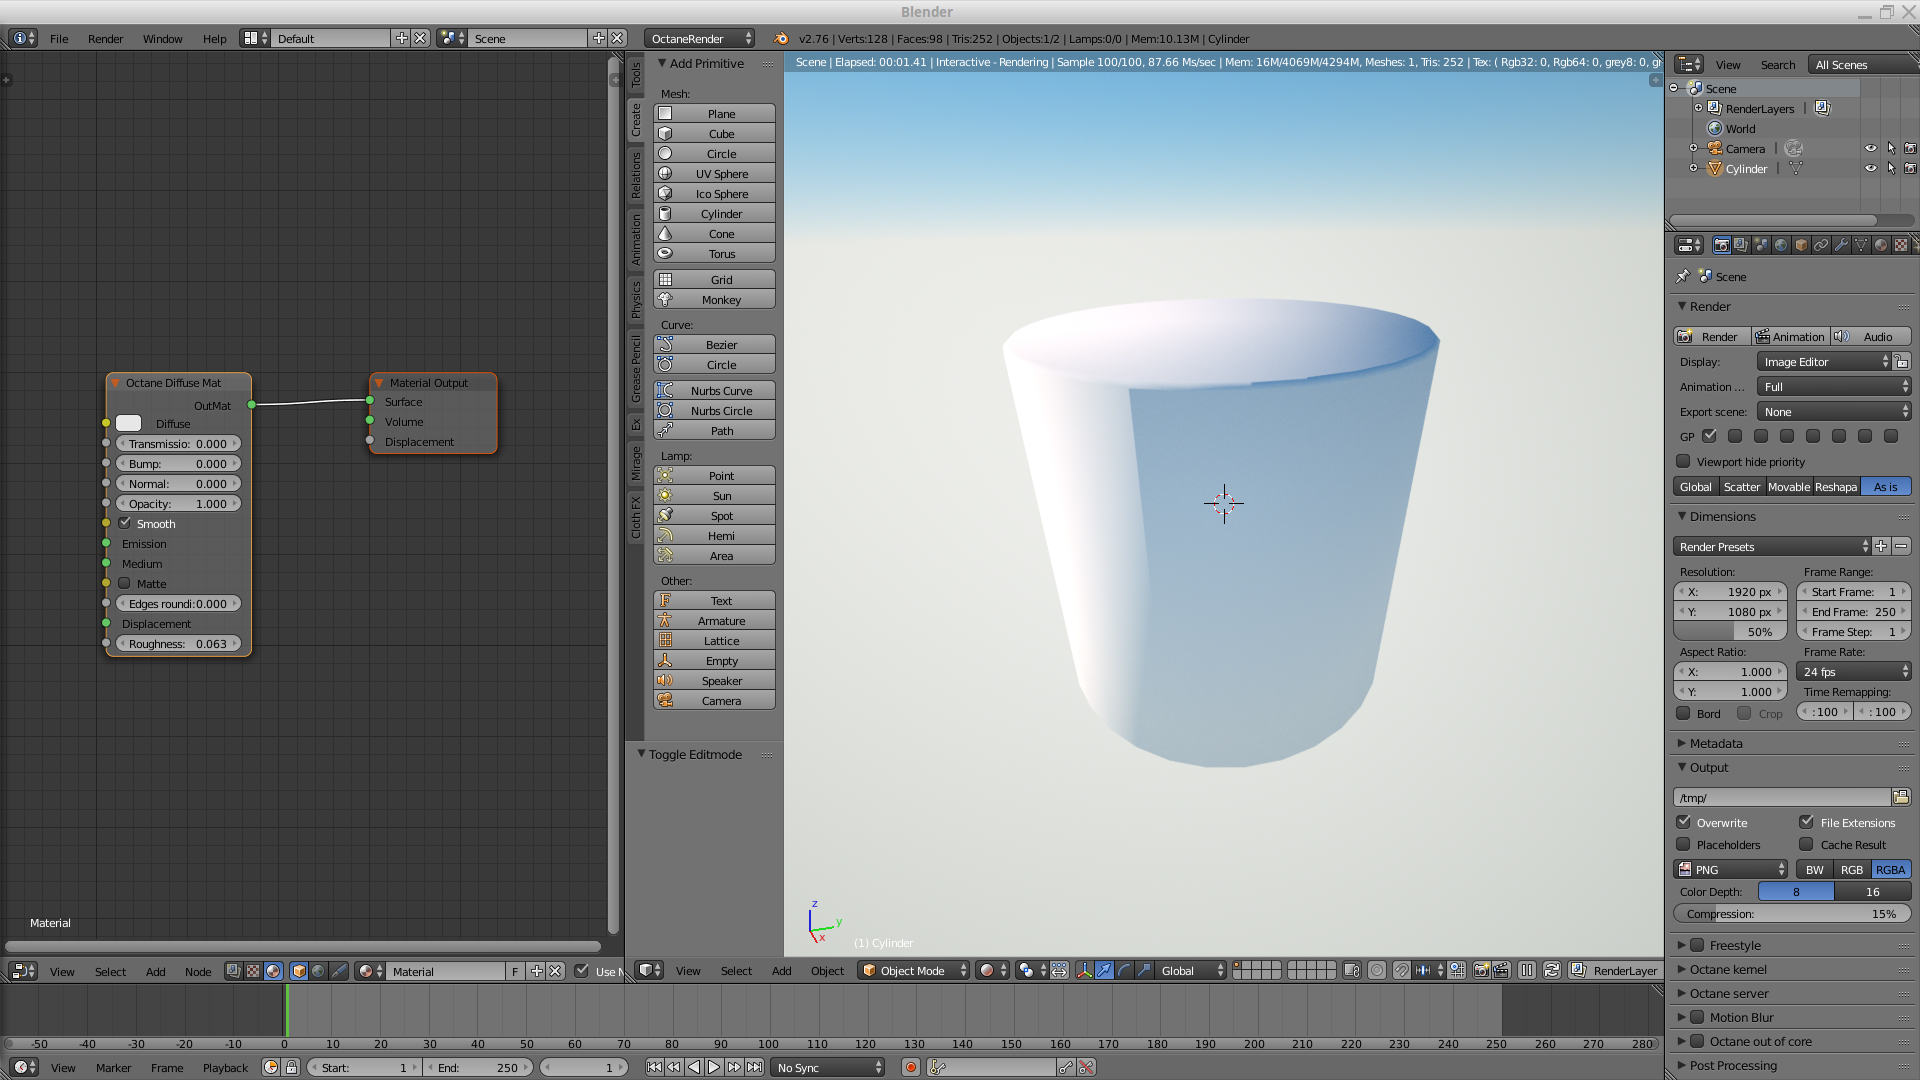Select RGB color mode button
The image size is (1920, 1080).
coord(1851,869)
